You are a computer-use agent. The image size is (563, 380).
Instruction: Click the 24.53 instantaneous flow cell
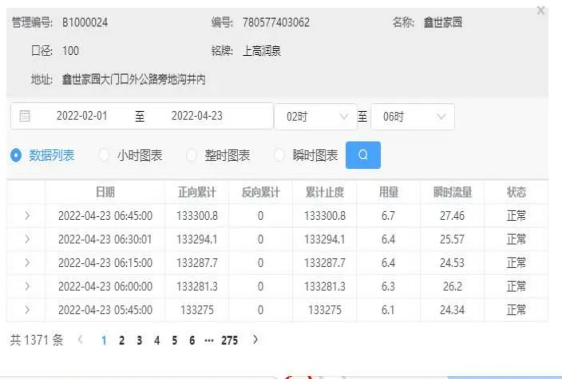coord(452,263)
